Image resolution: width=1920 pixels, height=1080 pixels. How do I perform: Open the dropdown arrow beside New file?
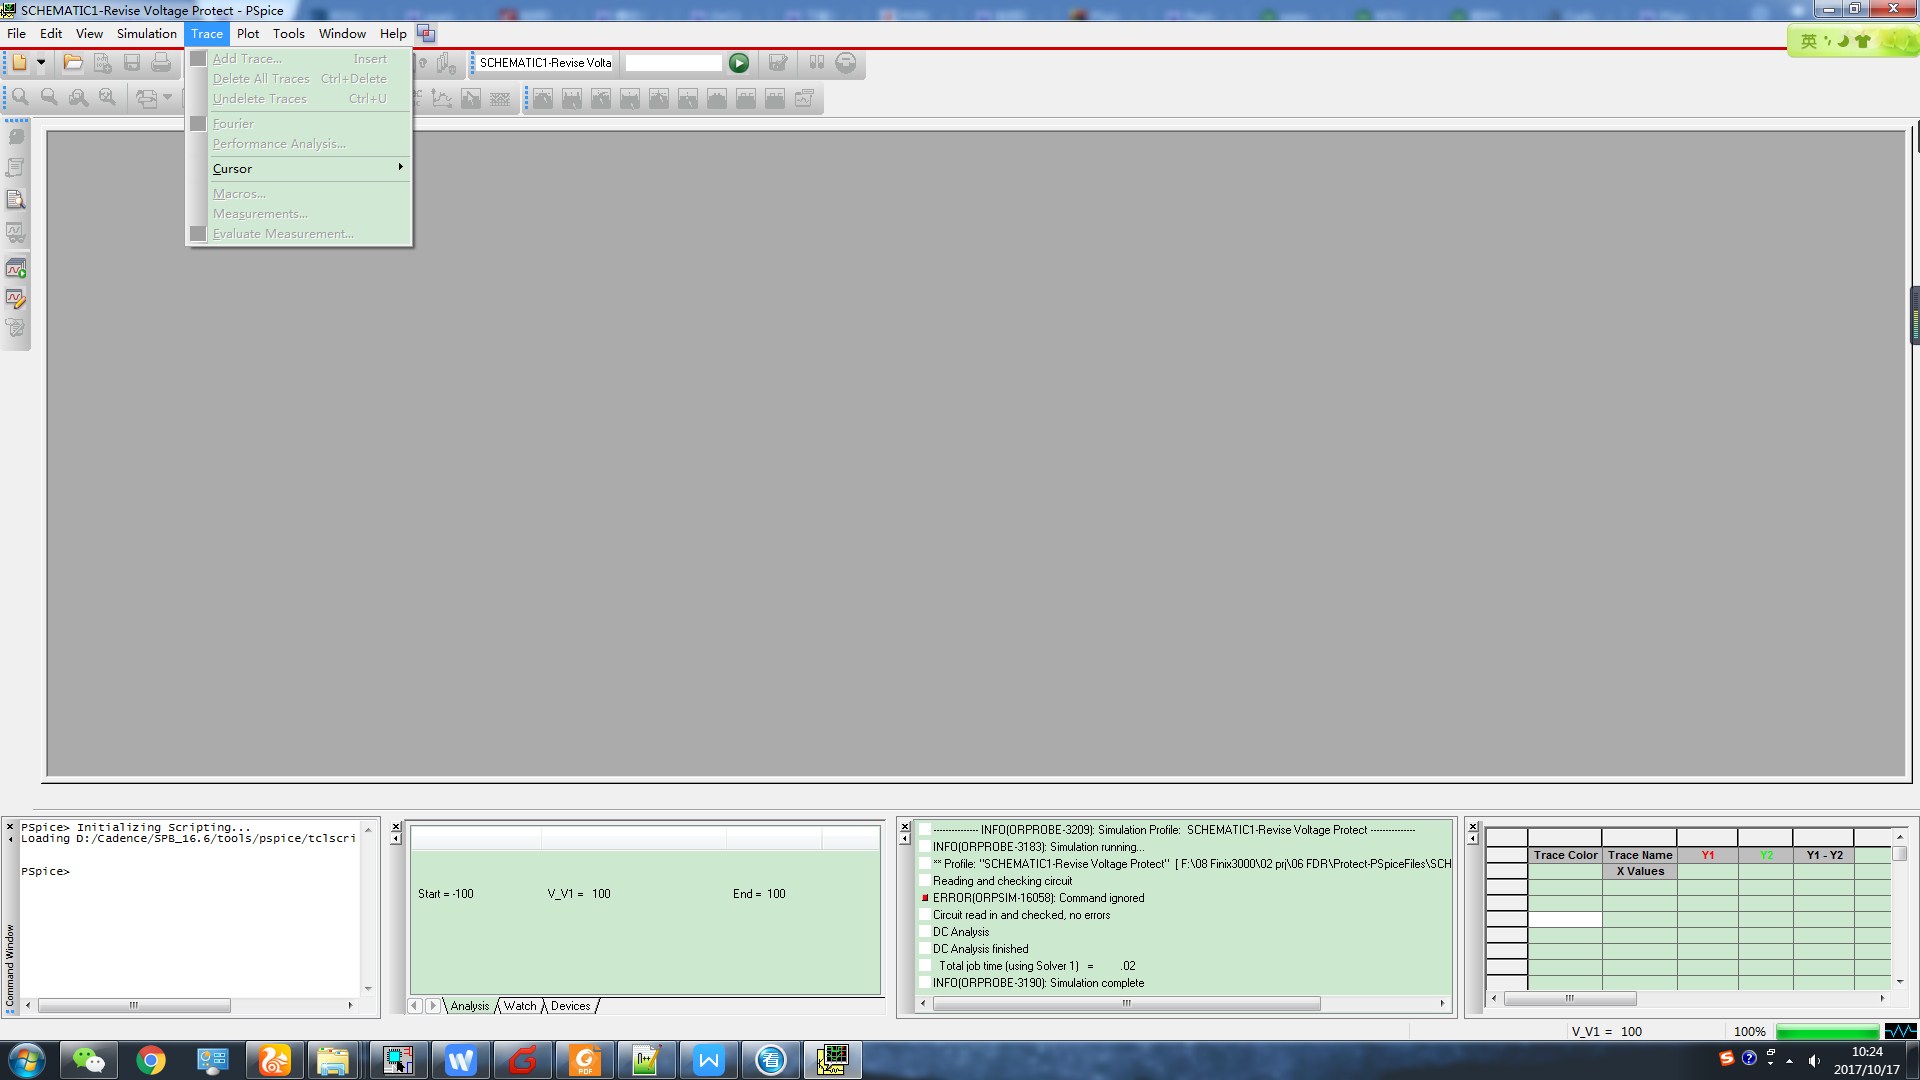(x=41, y=63)
